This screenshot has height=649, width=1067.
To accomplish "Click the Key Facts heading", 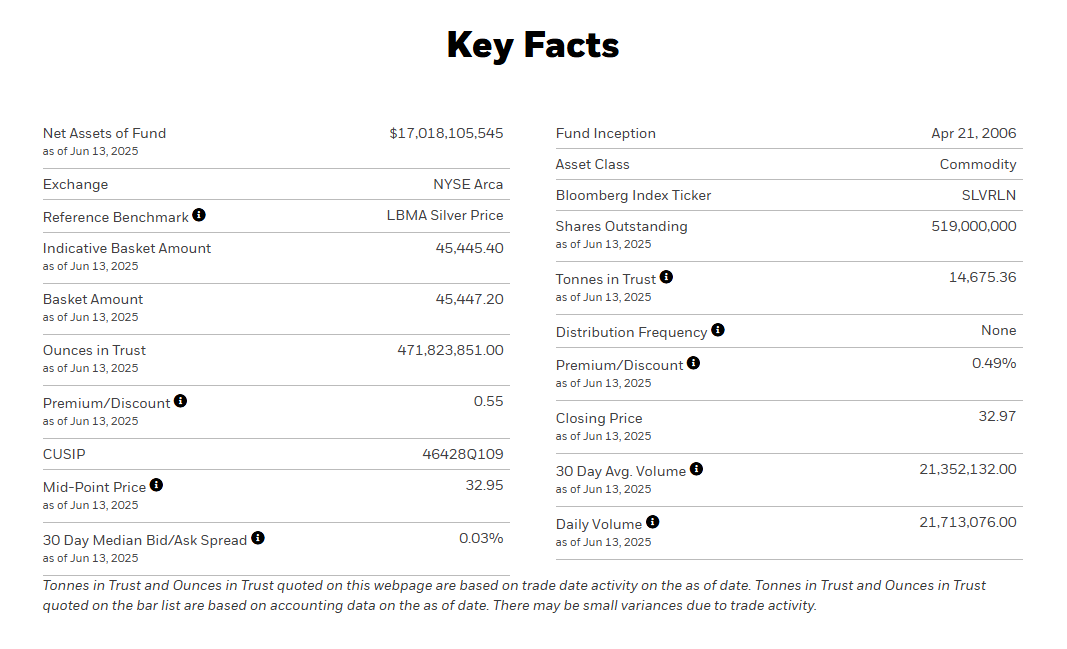I will [533, 45].
